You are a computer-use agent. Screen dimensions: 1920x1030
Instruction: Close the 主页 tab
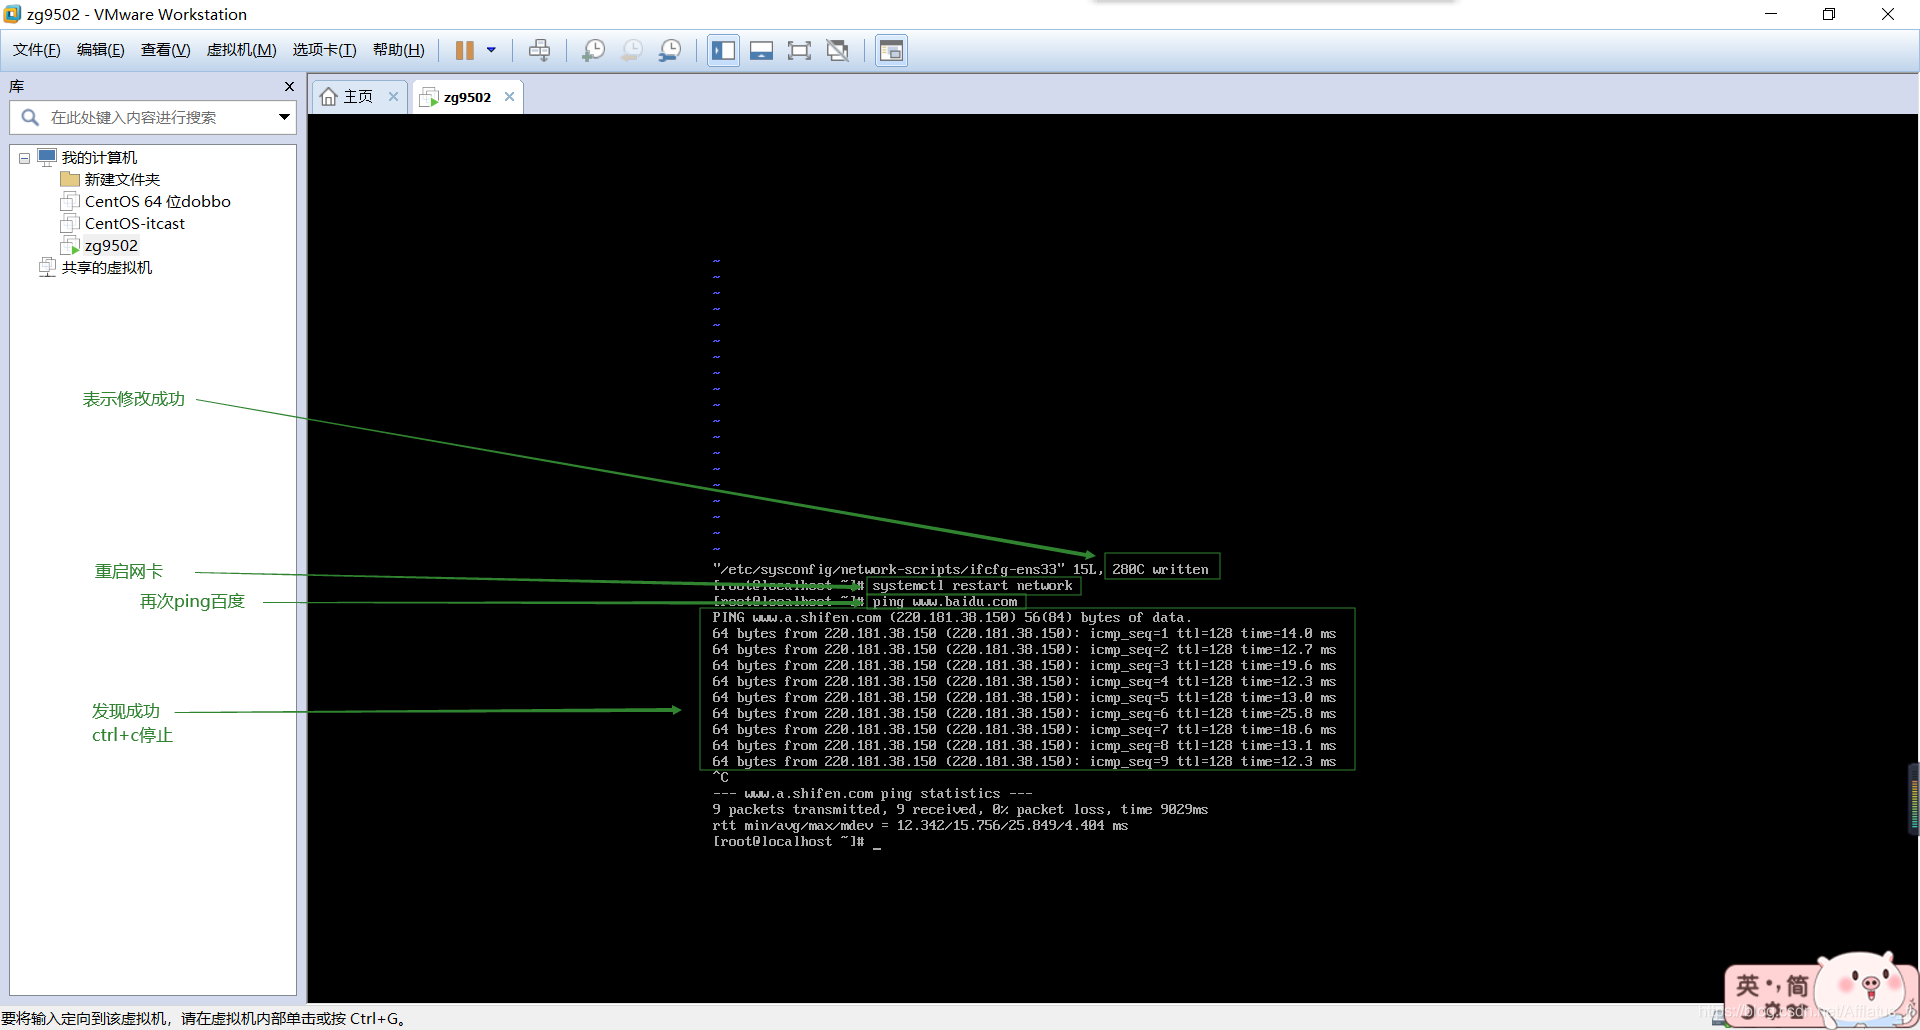coord(394,97)
